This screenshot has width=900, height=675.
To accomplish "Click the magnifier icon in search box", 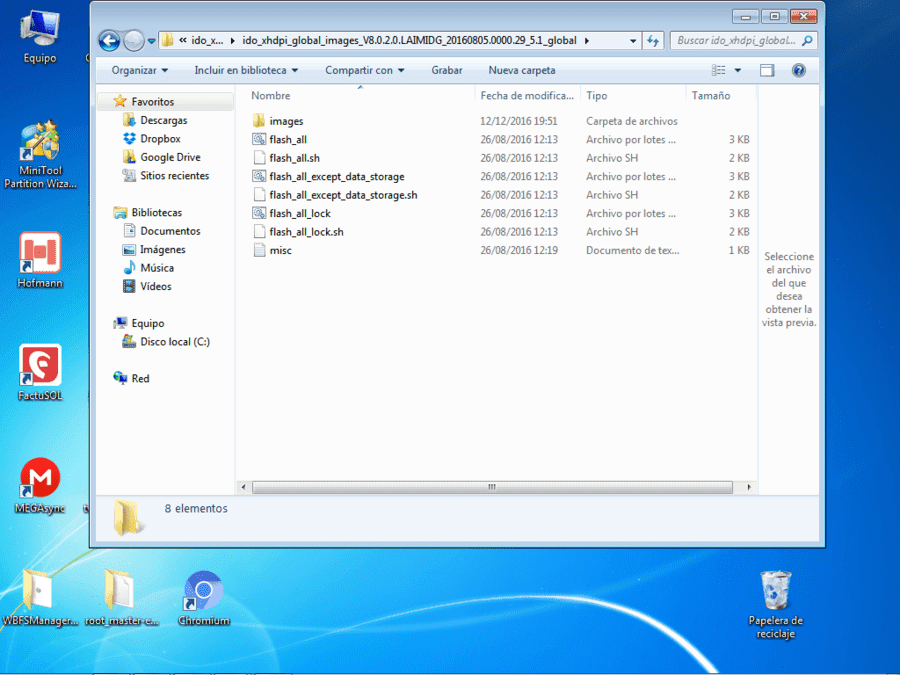I will pyautogui.click(x=807, y=41).
